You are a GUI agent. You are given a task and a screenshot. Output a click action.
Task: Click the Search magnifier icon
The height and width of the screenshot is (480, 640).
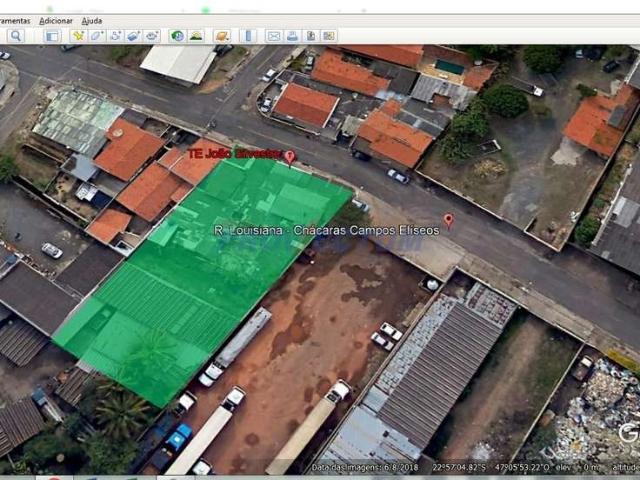pos(16,36)
